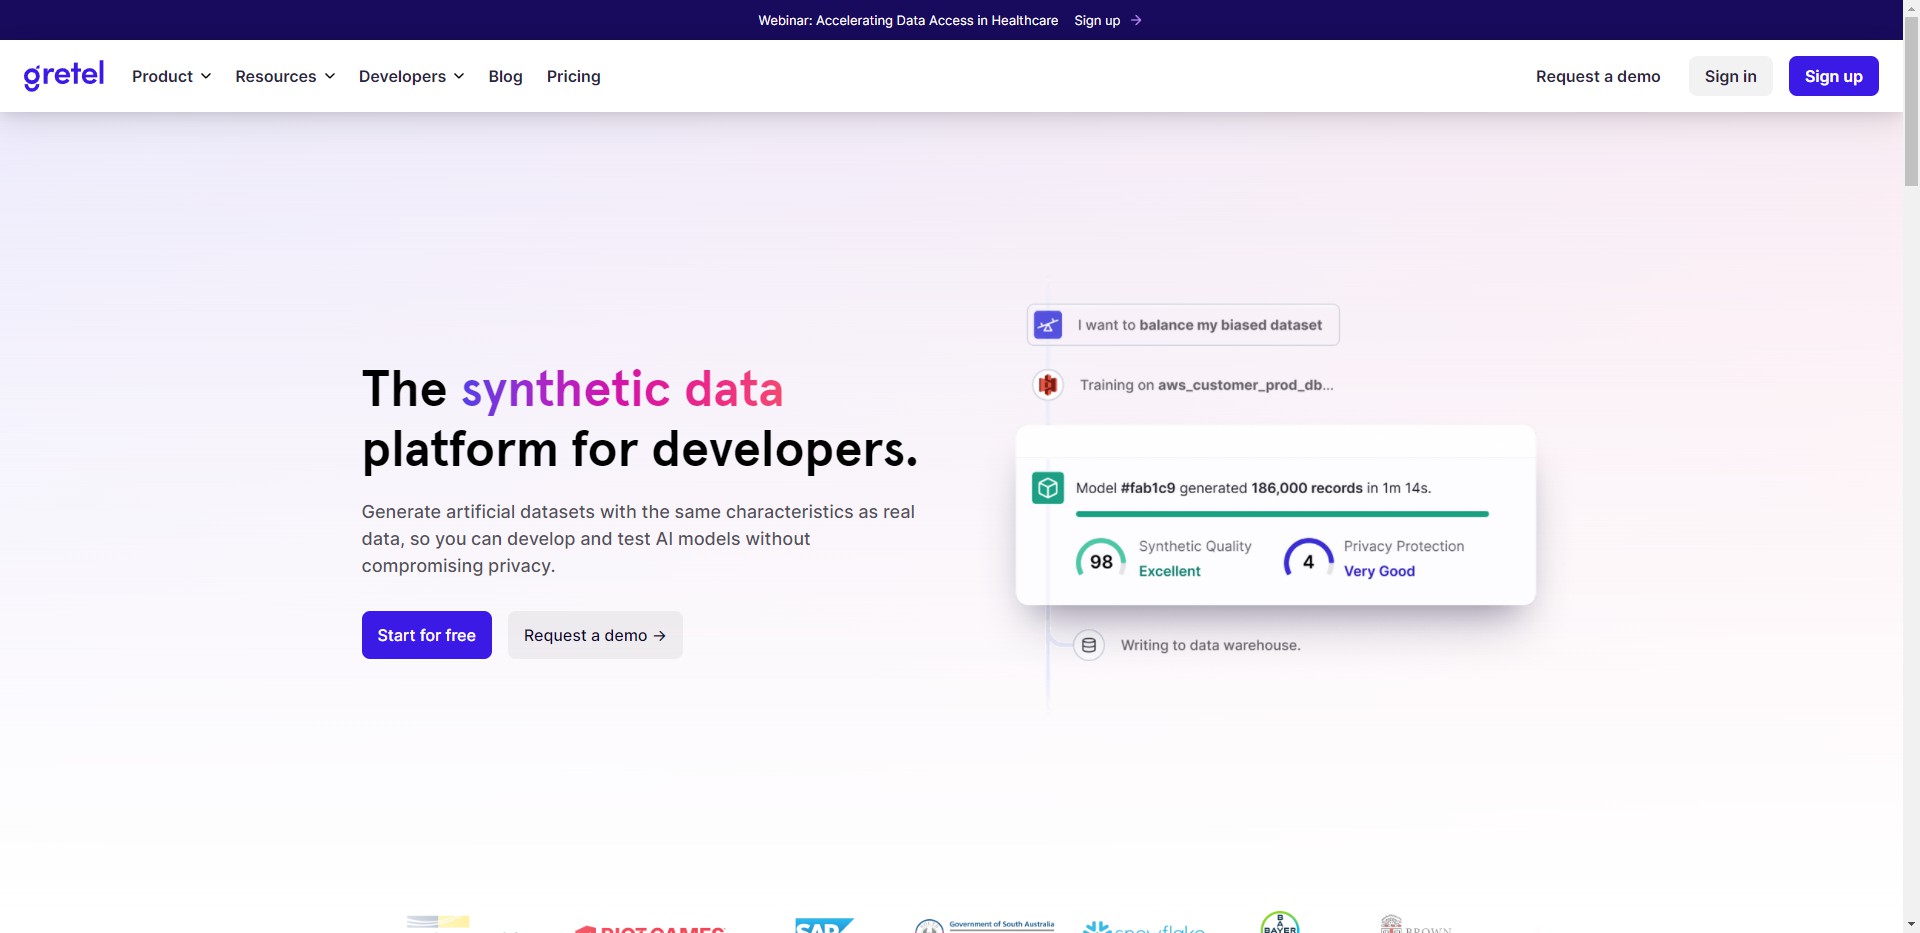Click the green model generation progress bar

click(1282, 514)
